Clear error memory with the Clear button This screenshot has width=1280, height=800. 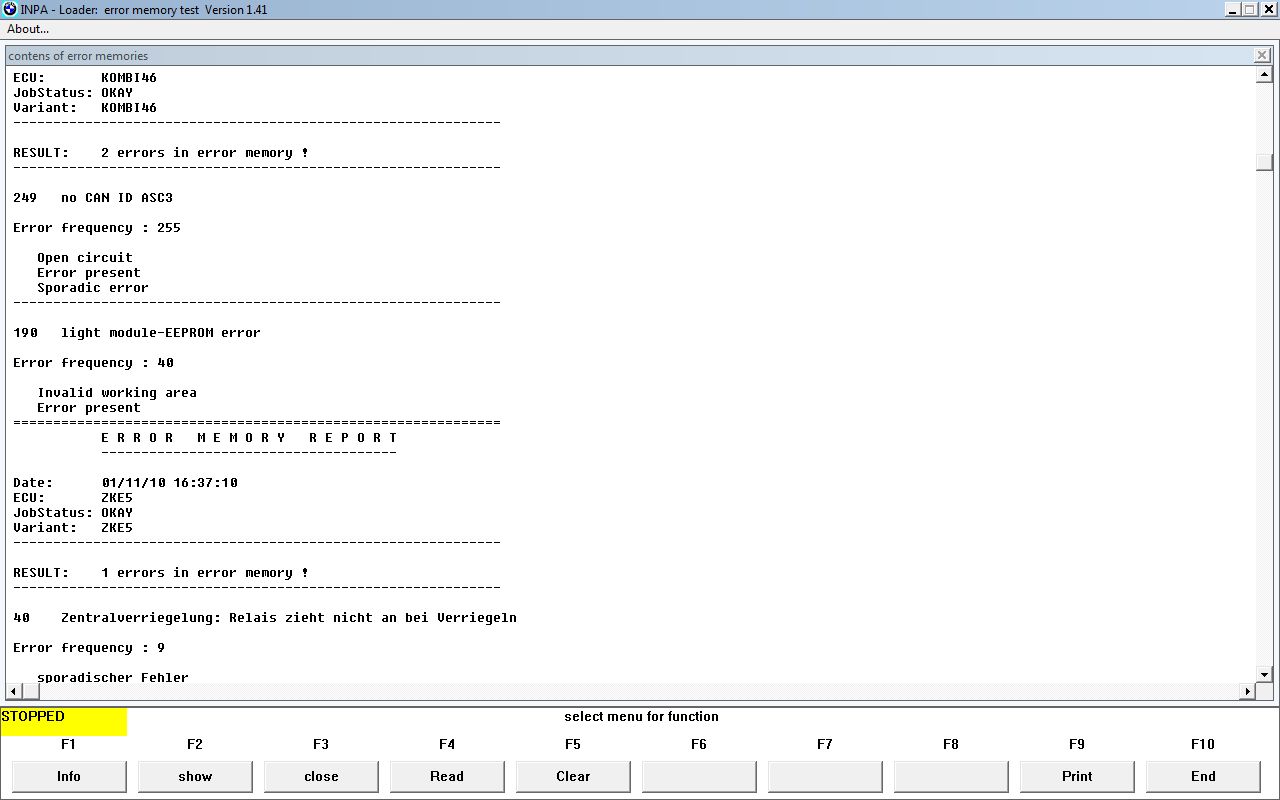573,776
